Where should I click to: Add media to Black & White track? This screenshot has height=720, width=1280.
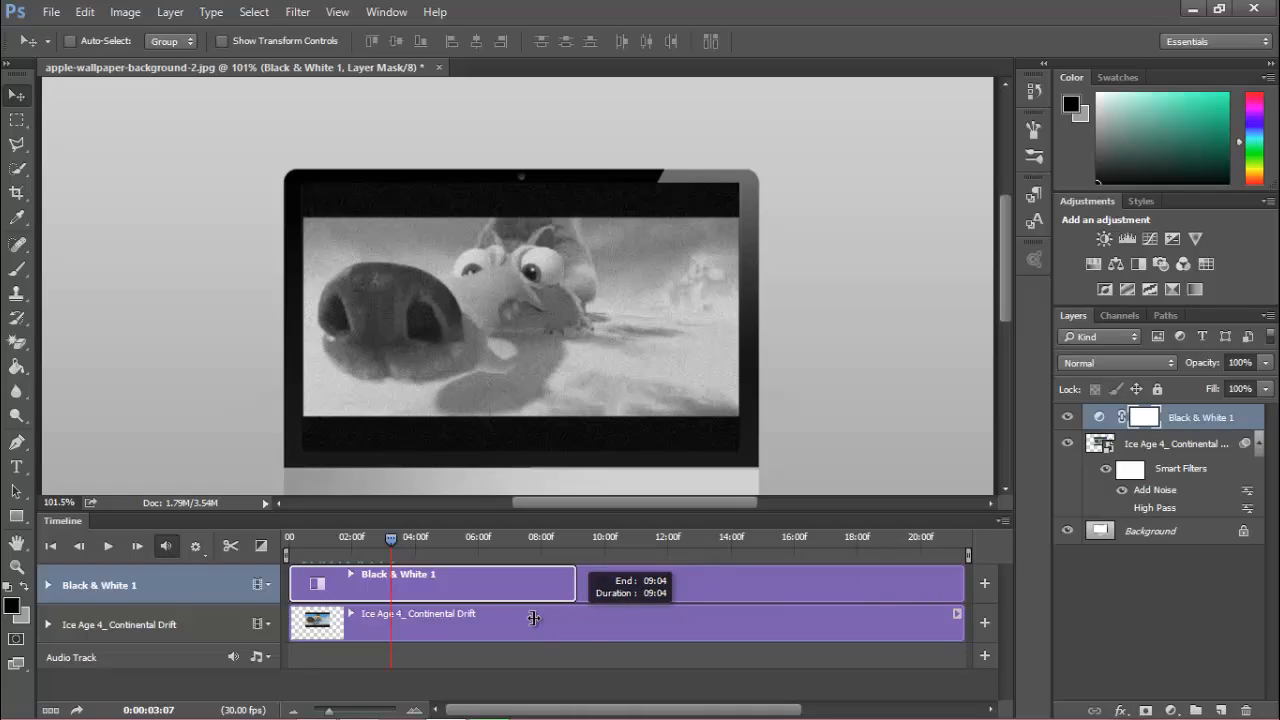(984, 583)
